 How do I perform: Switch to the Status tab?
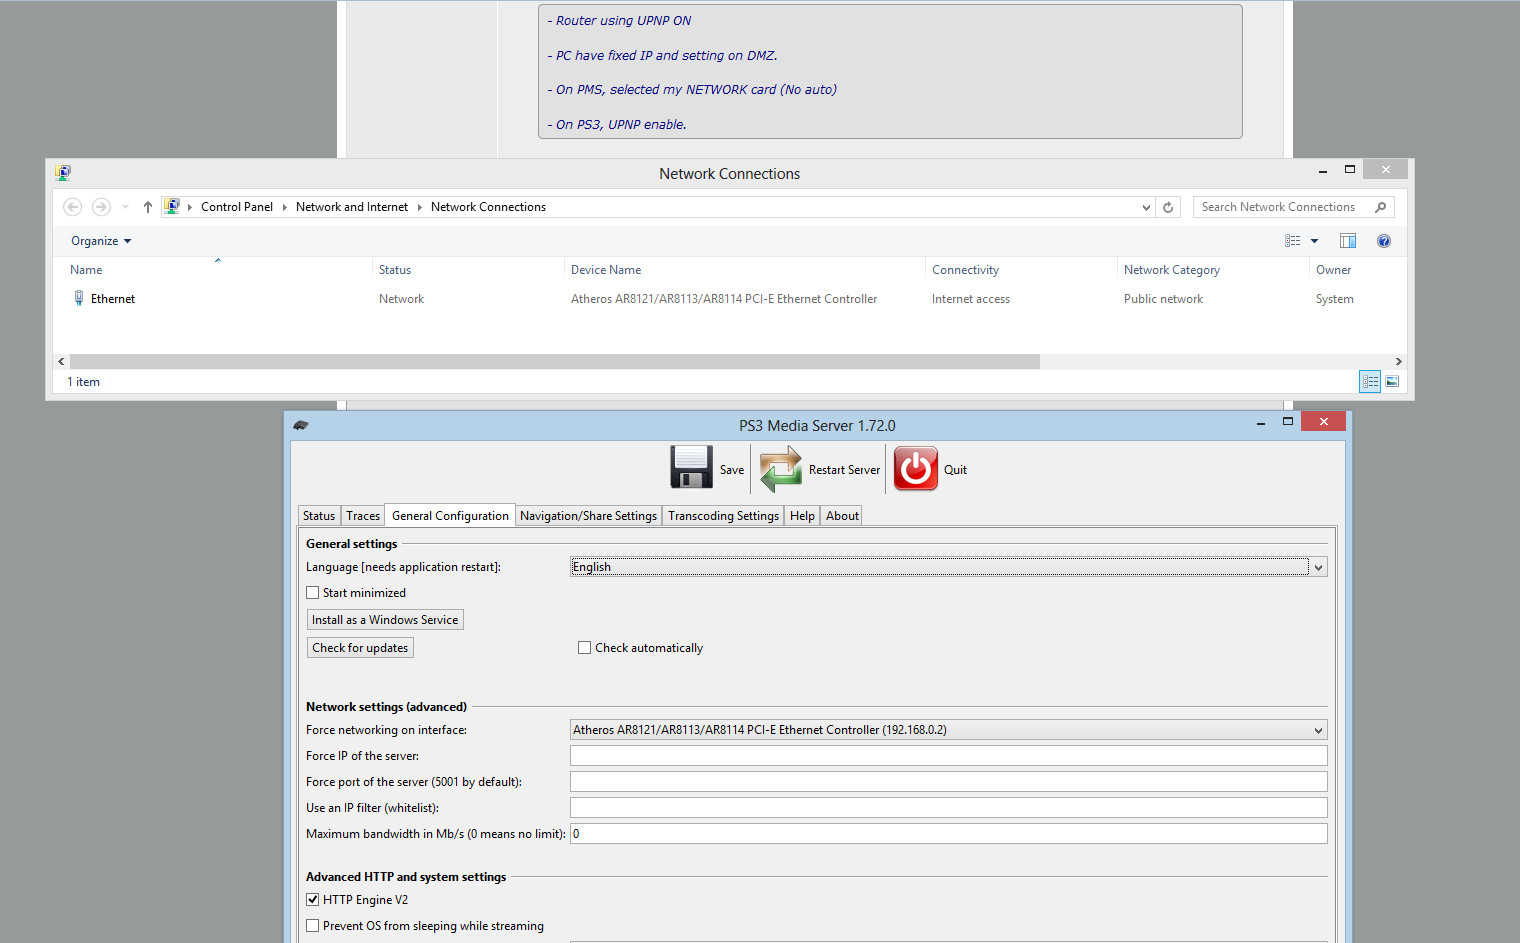pyautogui.click(x=319, y=516)
